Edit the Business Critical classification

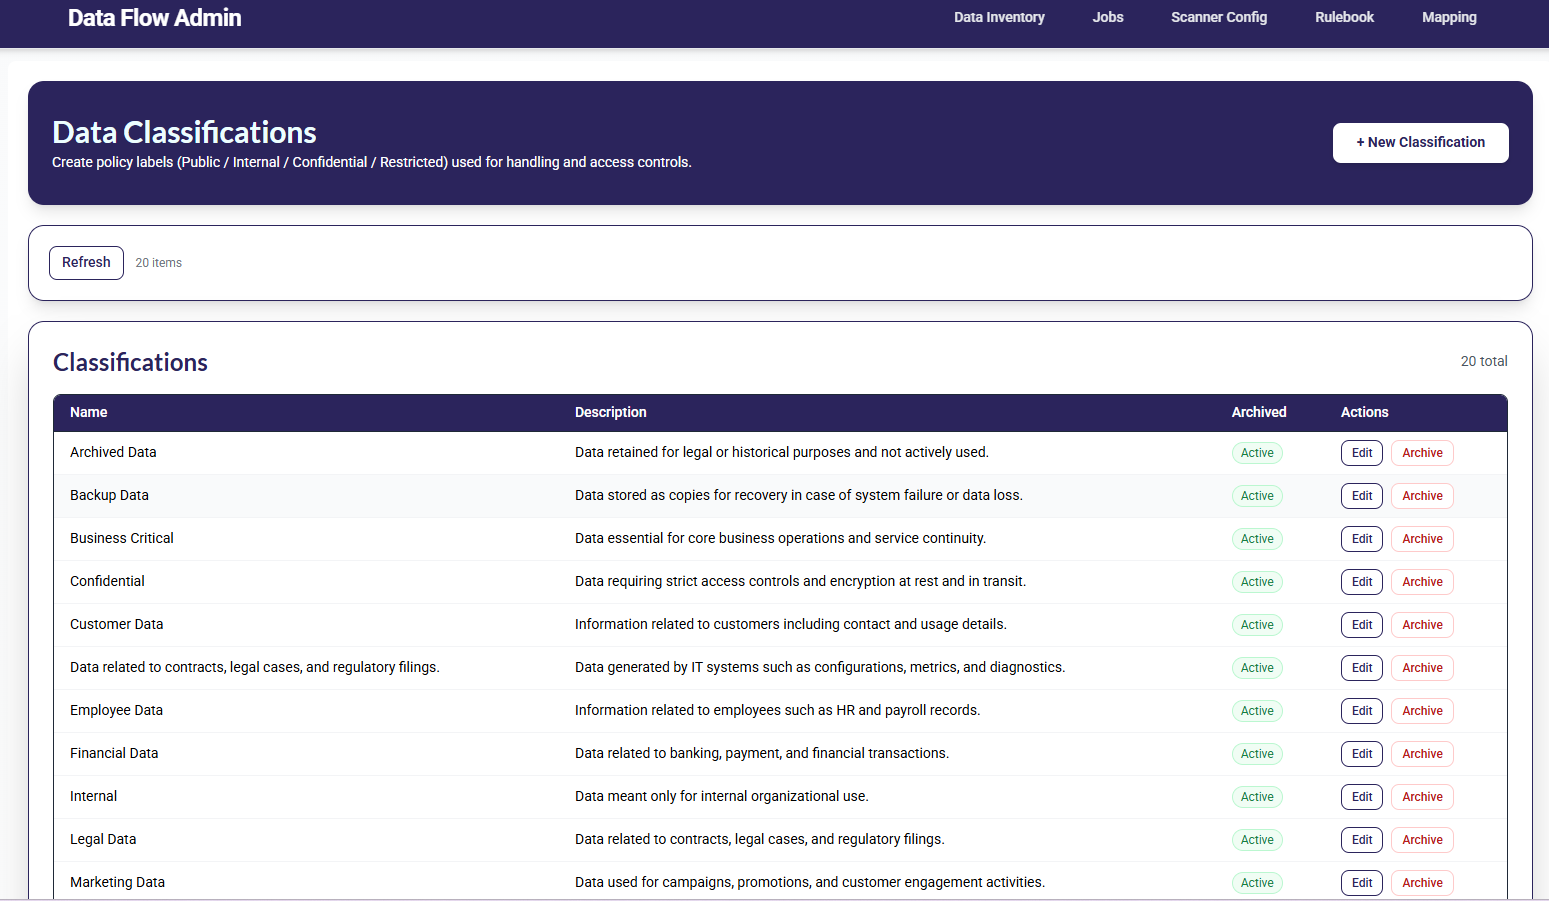coord(1361,539)
